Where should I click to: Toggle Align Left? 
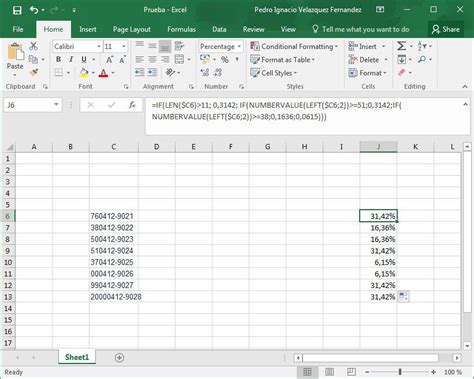point(139,60)
